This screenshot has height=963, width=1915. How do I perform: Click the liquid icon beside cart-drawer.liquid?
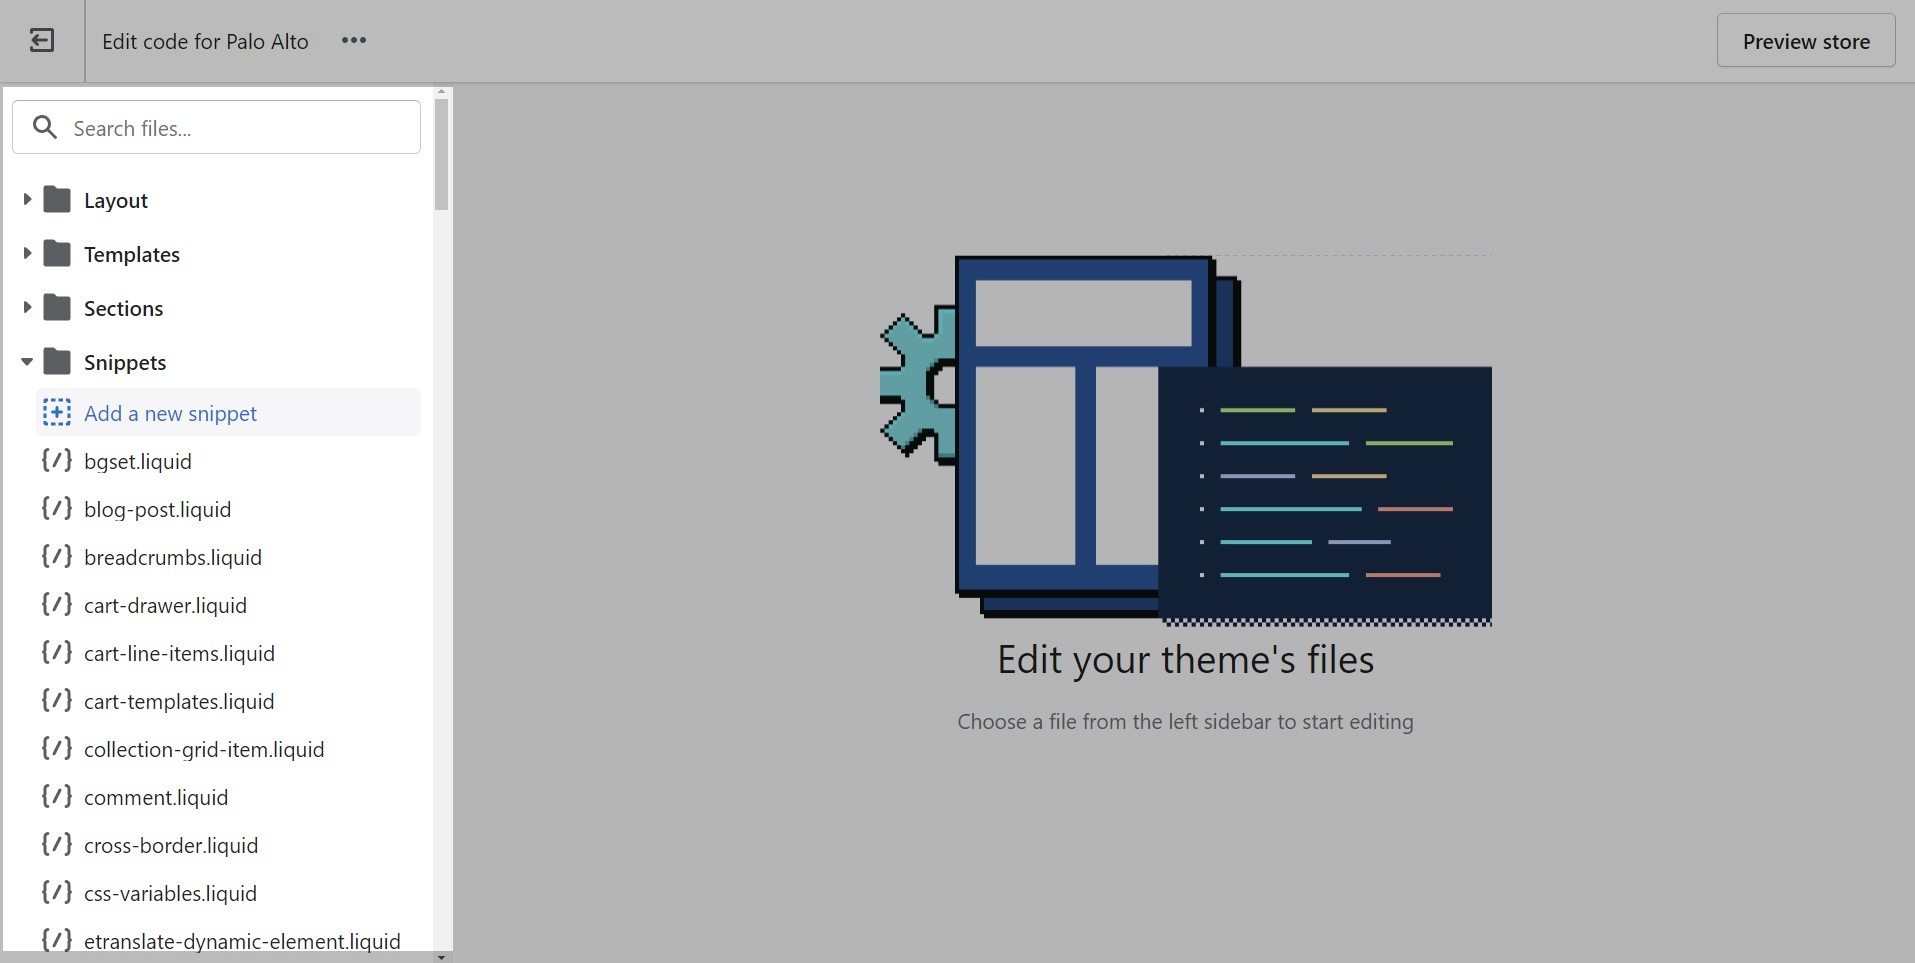(x=57, y=604)
